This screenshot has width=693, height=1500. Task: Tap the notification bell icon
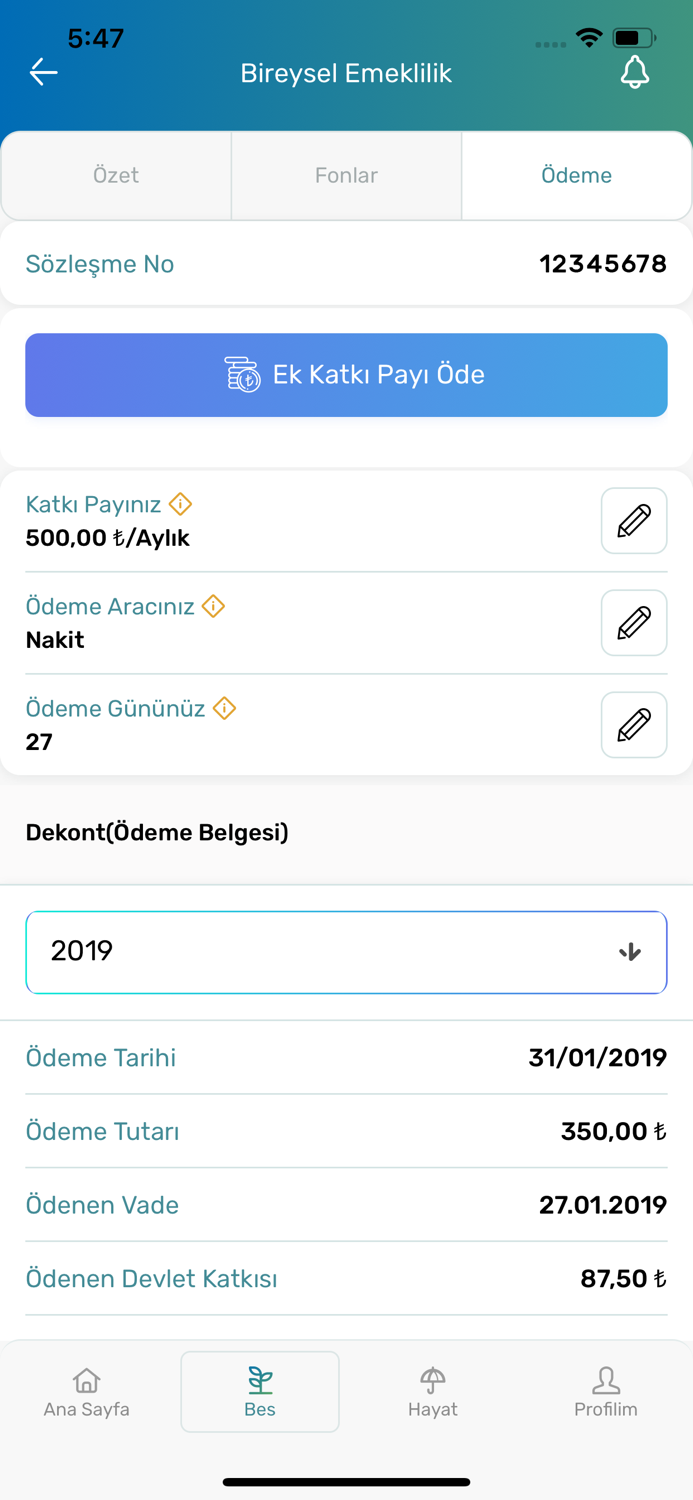point(635,73)
